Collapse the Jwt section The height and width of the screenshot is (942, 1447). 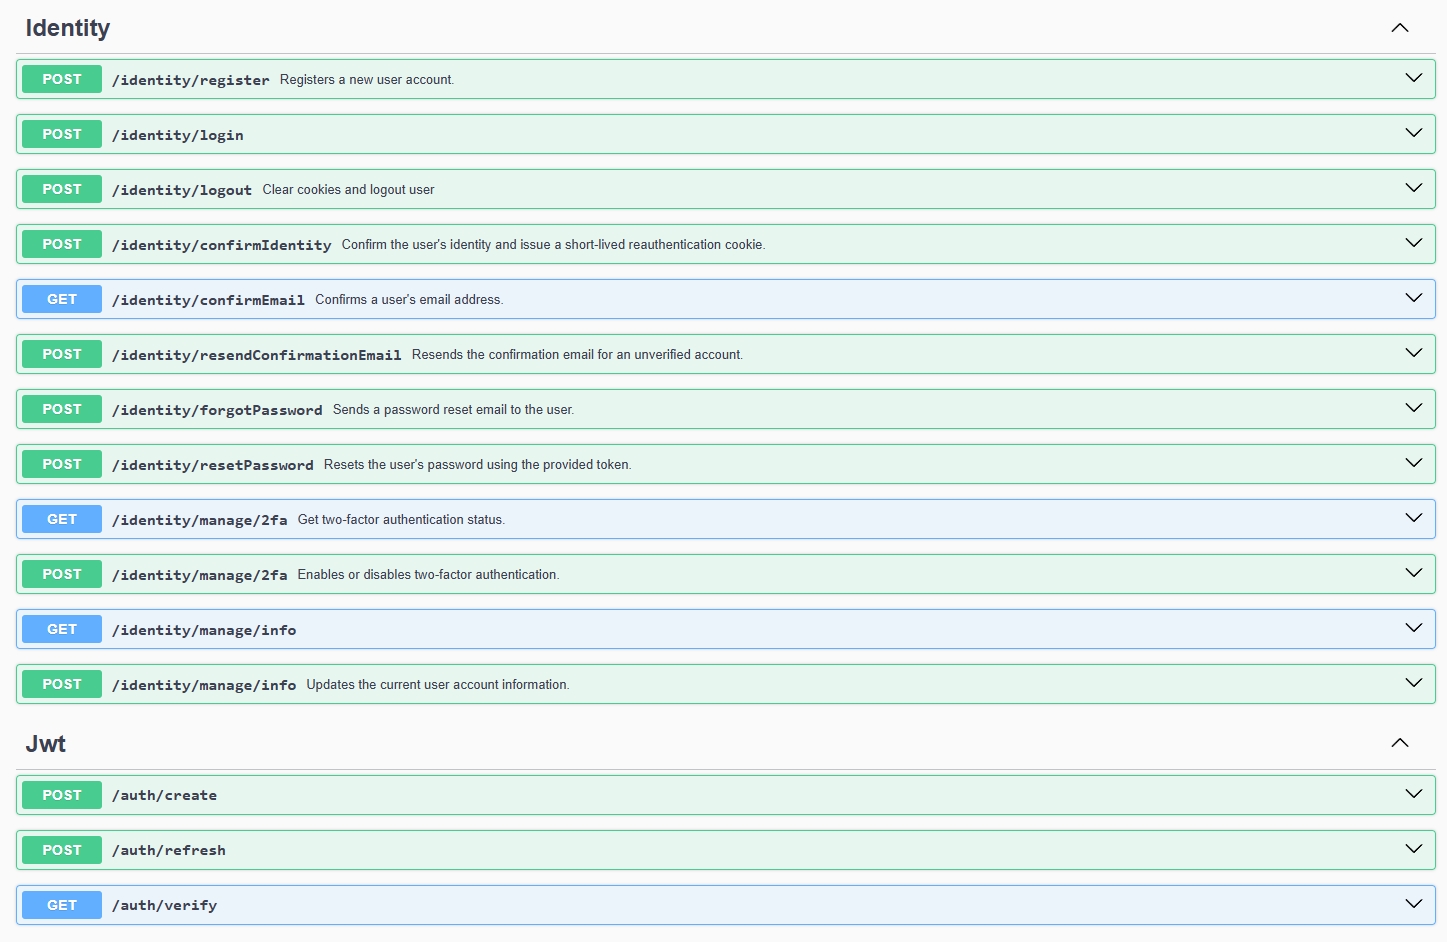1400,743
